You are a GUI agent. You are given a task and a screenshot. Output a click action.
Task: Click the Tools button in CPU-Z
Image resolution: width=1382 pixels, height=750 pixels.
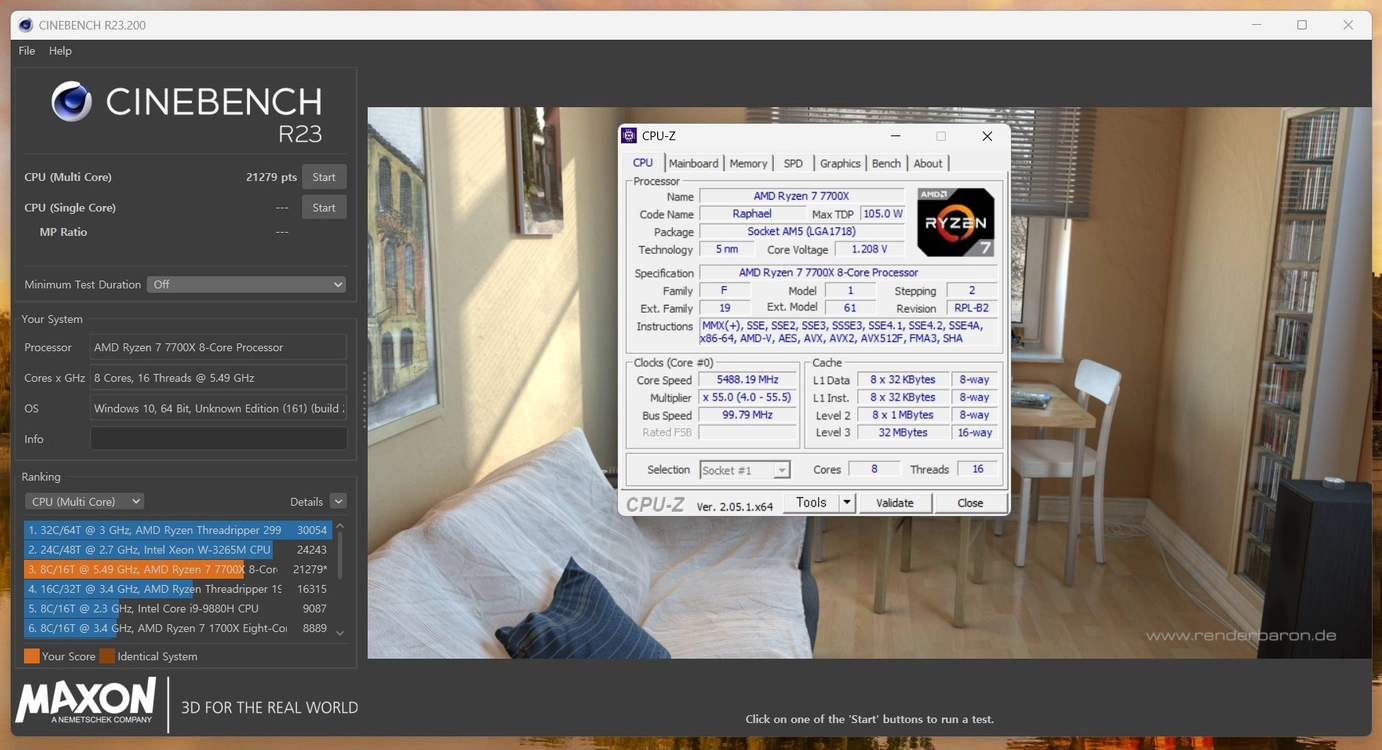811,503
